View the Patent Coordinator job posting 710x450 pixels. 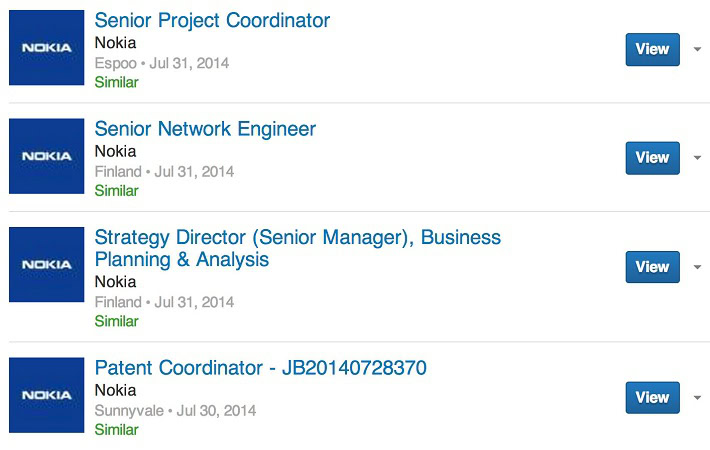tap(652, 397)
